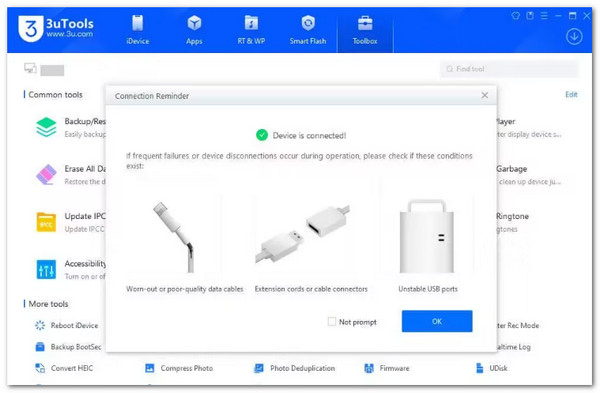
Task: Click the device monitor icon below the logo
Action: click(x=30, y=68)
